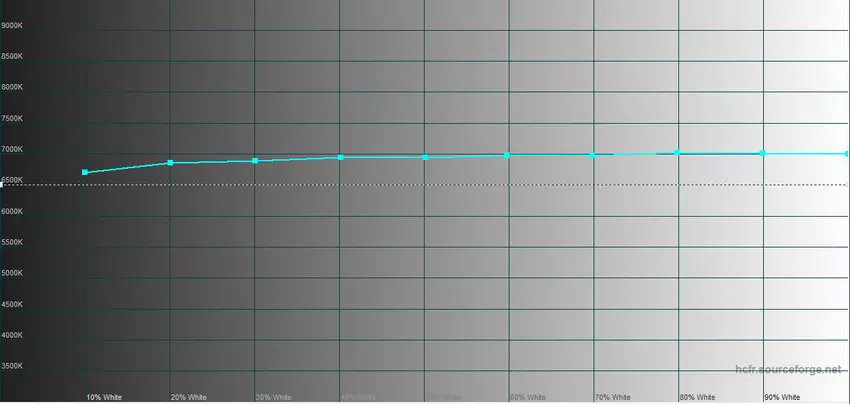Viewport: 850px width, 404px height.
Task: Open the hcfr.sourceforge.net watermark link
Action: pyautogui.click(x=790, y=370)
